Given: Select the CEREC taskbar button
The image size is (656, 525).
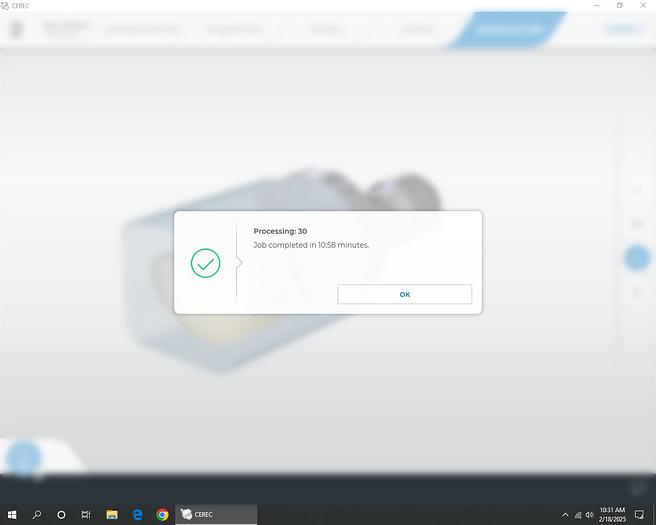Looking at the screenshot, I should click(216, 514).
